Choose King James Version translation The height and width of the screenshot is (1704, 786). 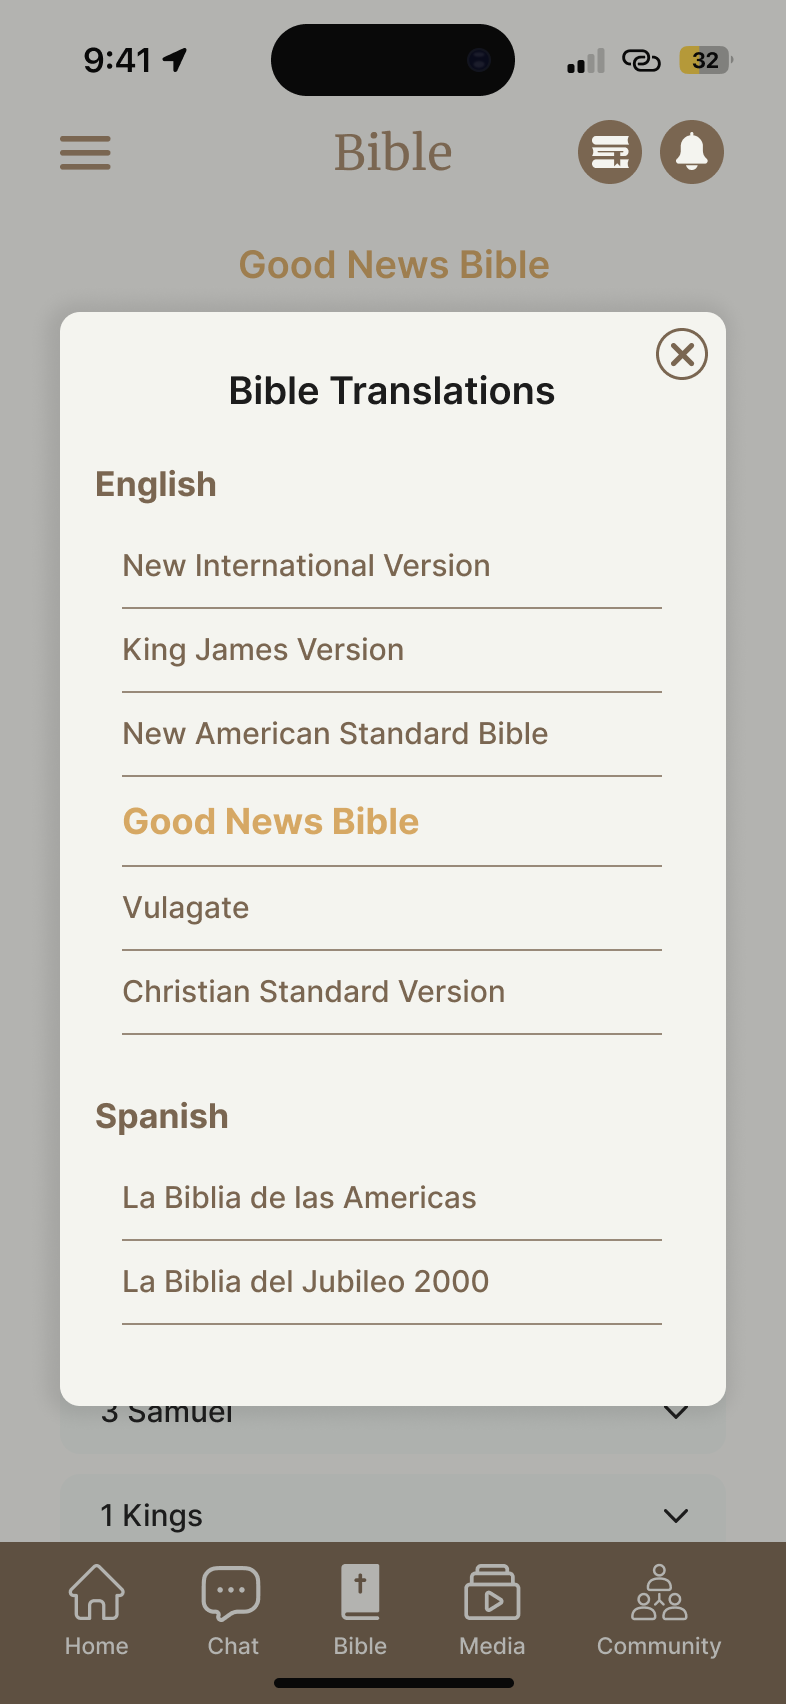[x=263, y=650]
